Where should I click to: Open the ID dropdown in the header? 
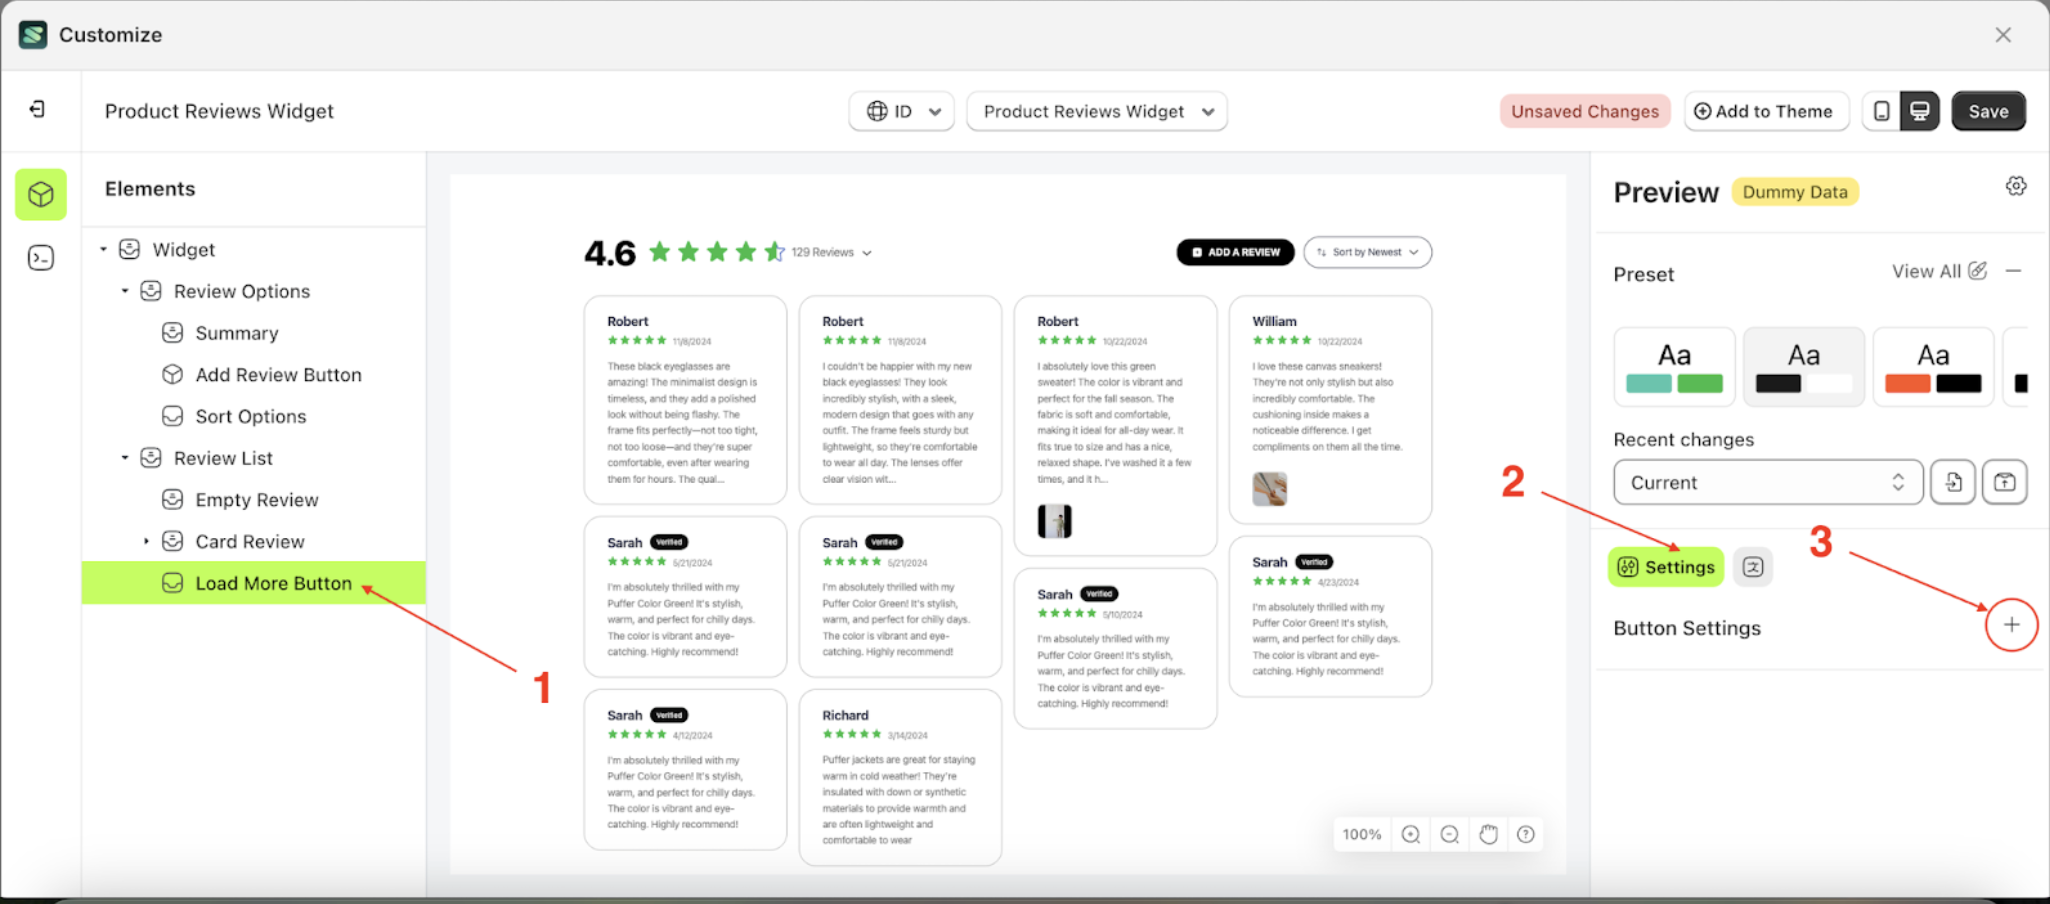click(x=900, y=111)
